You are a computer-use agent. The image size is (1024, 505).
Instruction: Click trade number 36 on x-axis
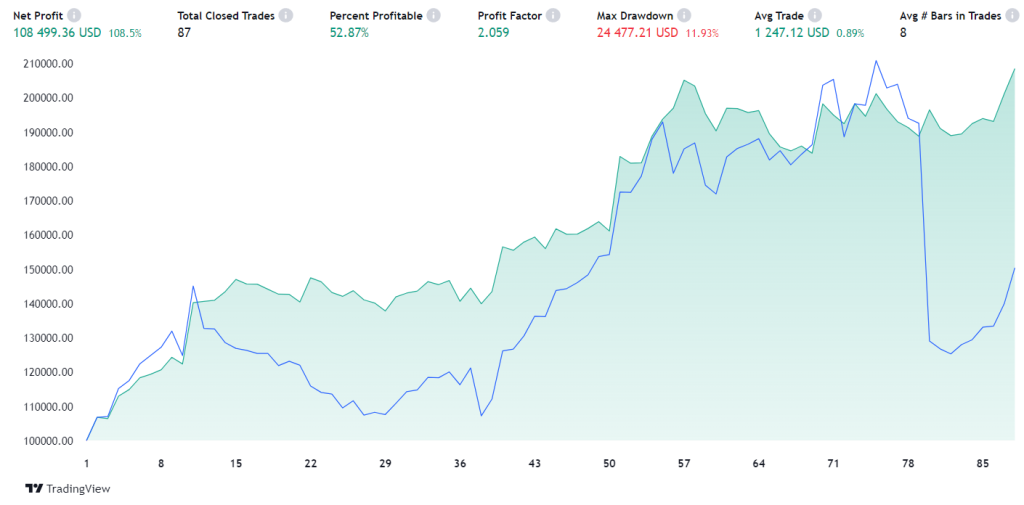click(x=460, y=464)
